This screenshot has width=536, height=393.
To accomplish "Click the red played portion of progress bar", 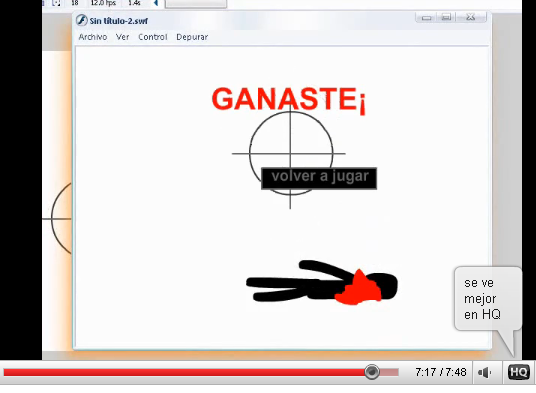I will tap(185, 372).
